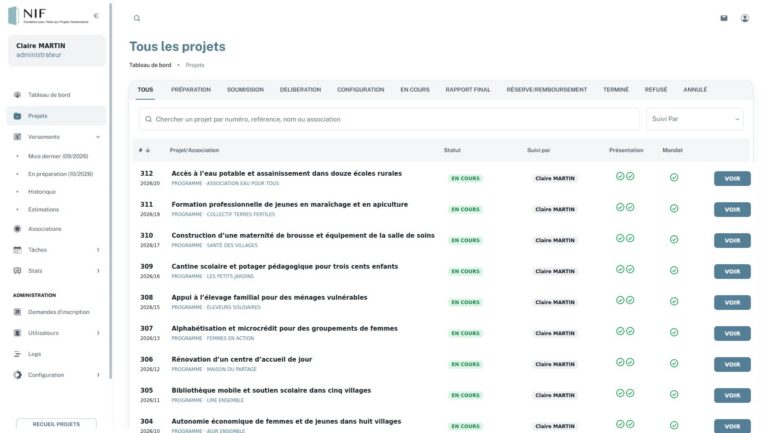Click the Logs icon in sidebar

pos(17,354)
